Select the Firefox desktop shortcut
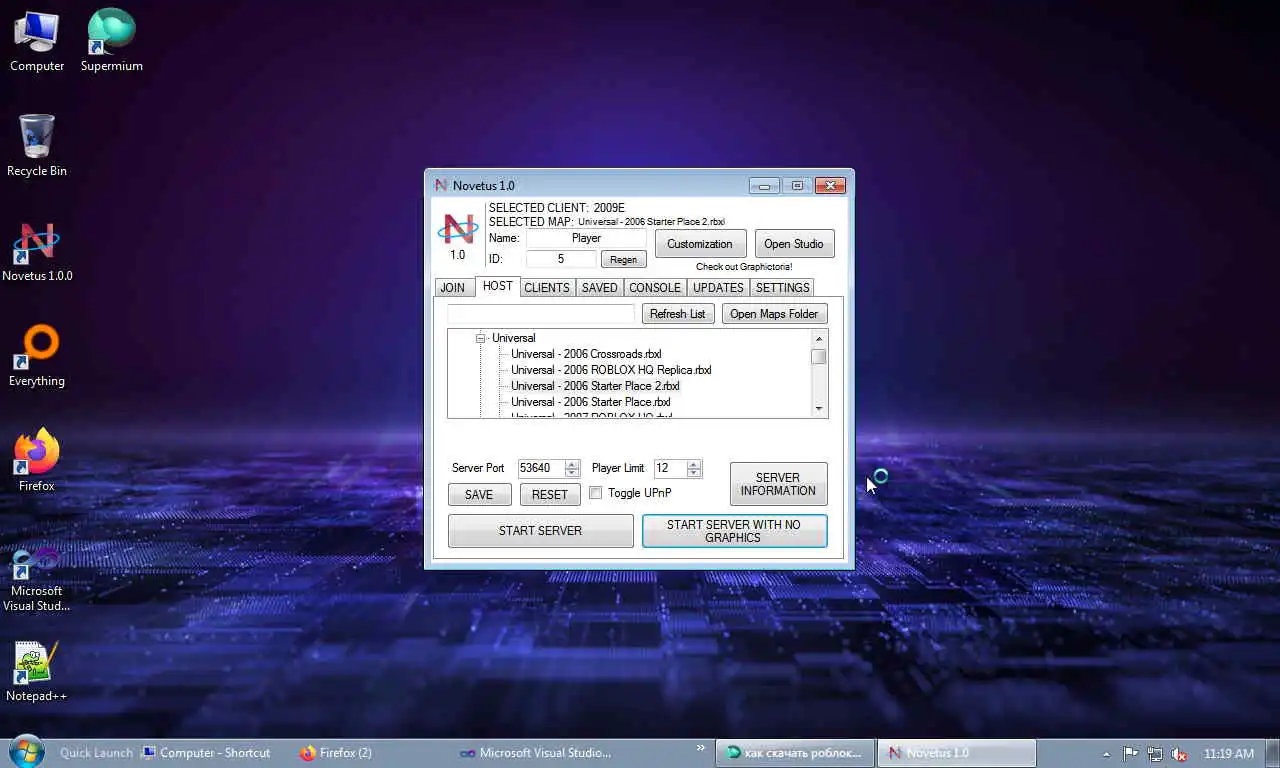1280x768 pixels. pyautogui.click(x=37, y=461)
